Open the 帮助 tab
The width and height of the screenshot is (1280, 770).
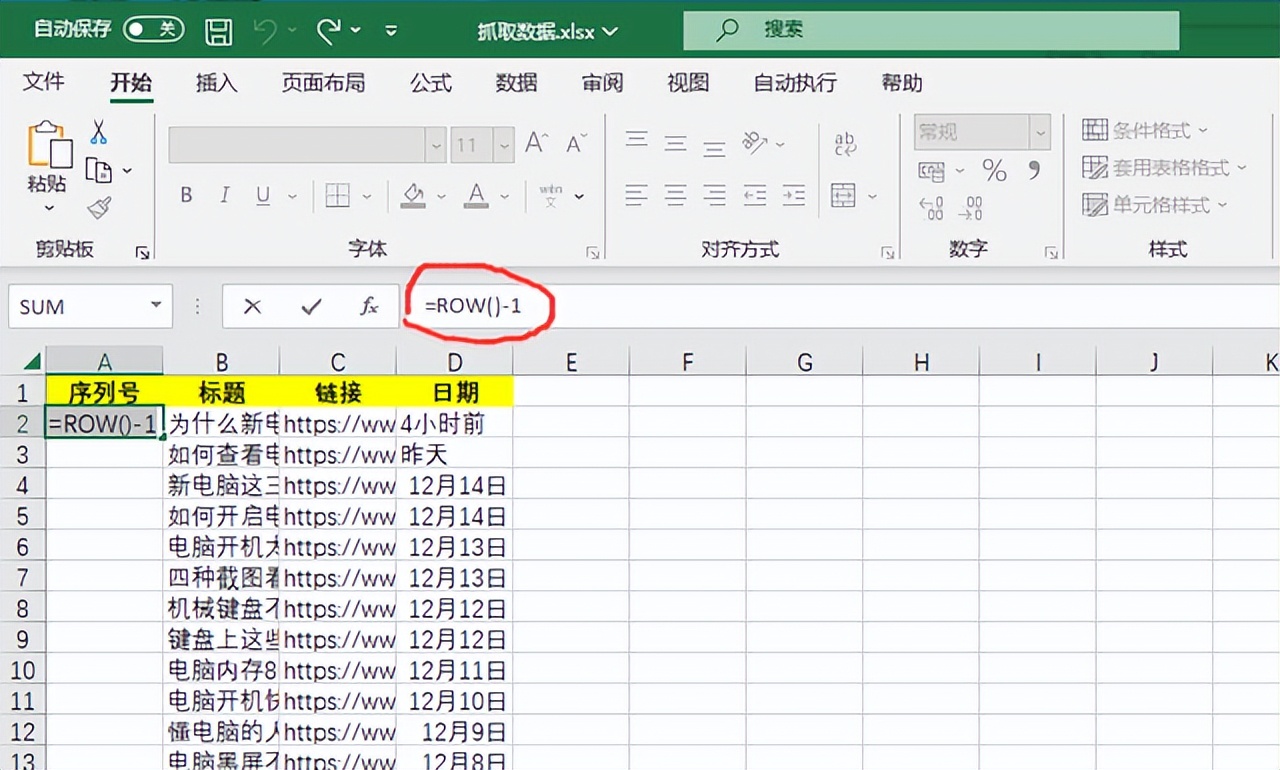point(902,83)
